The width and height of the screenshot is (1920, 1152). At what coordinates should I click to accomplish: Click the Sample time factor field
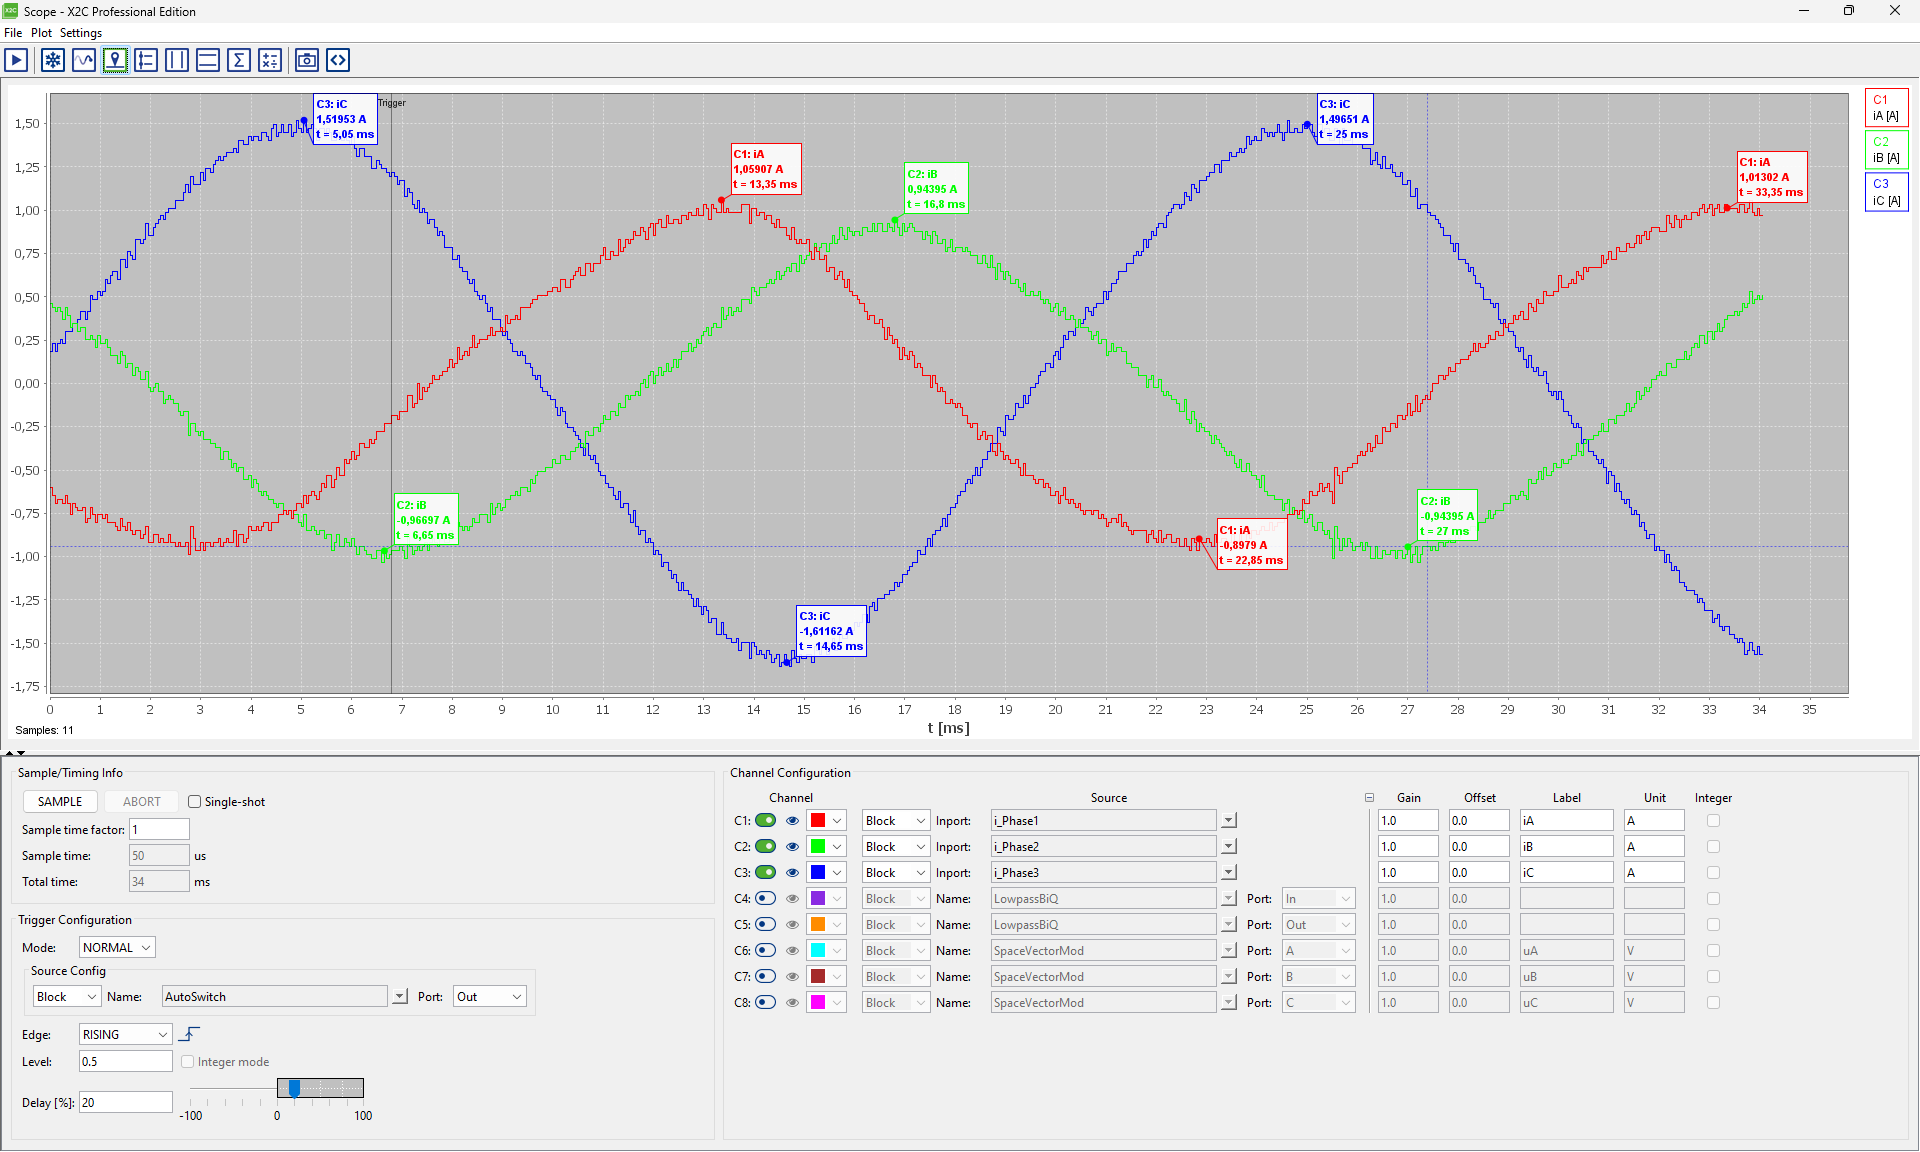point(159,829)
